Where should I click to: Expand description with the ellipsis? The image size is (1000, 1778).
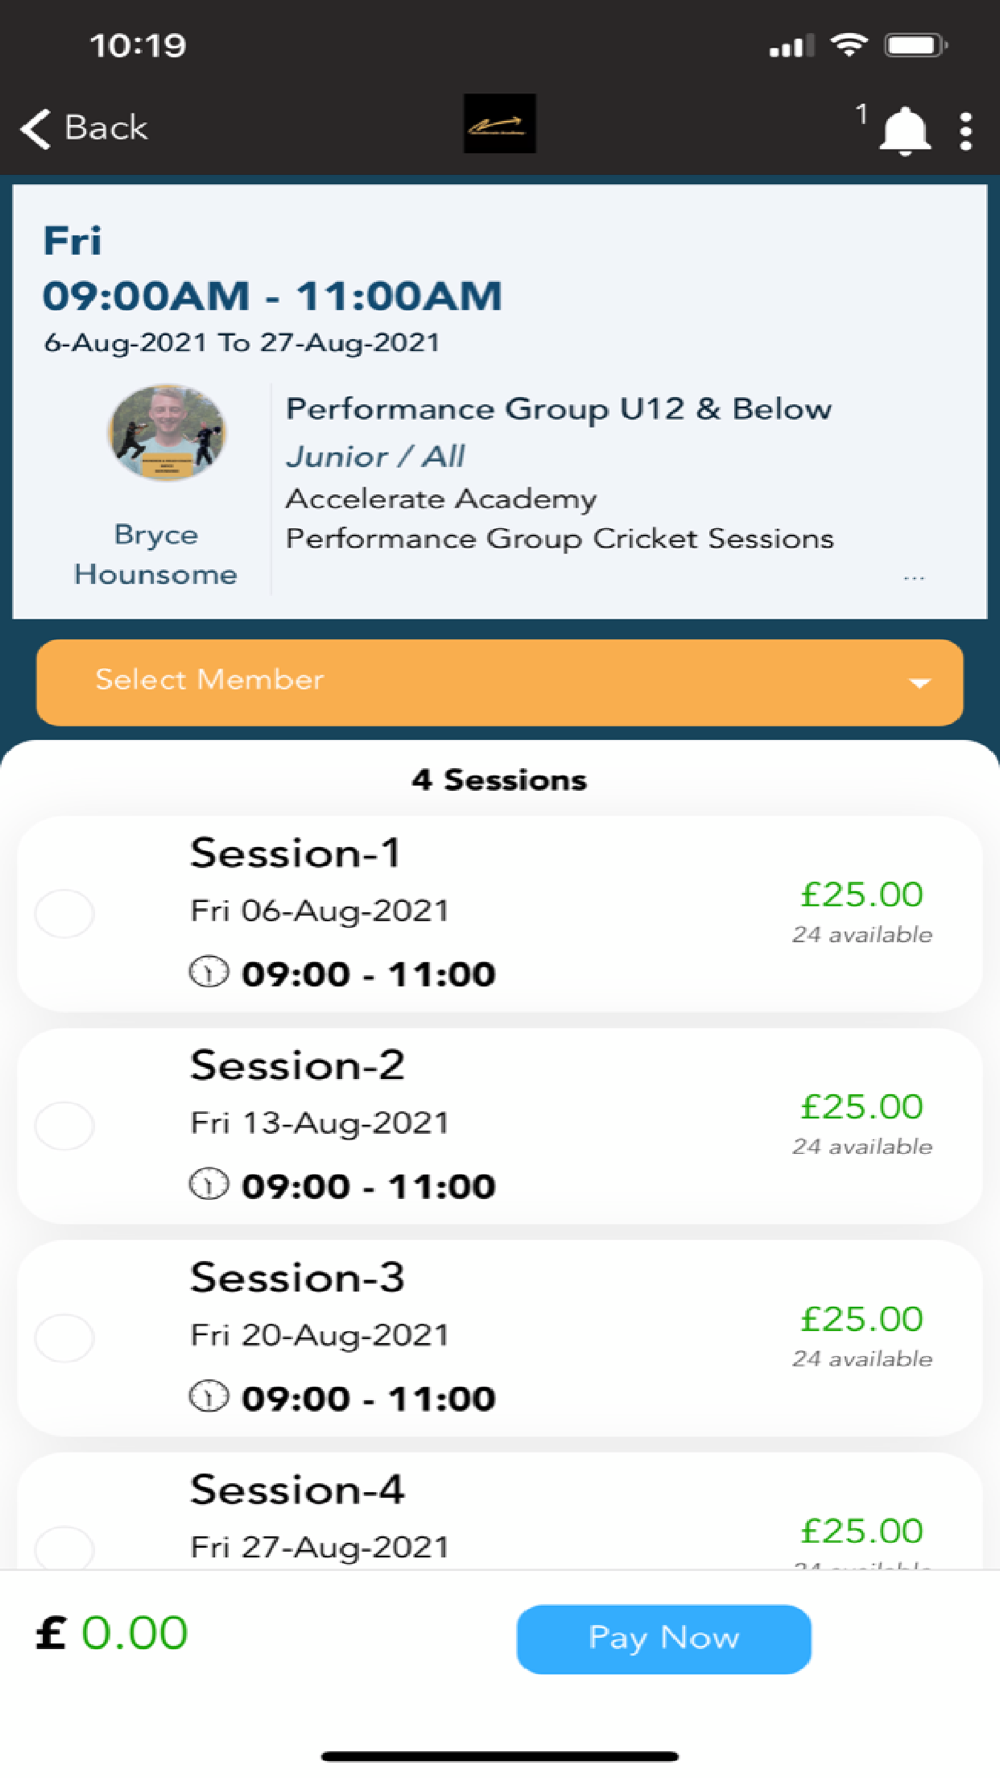tap(913, 578)
